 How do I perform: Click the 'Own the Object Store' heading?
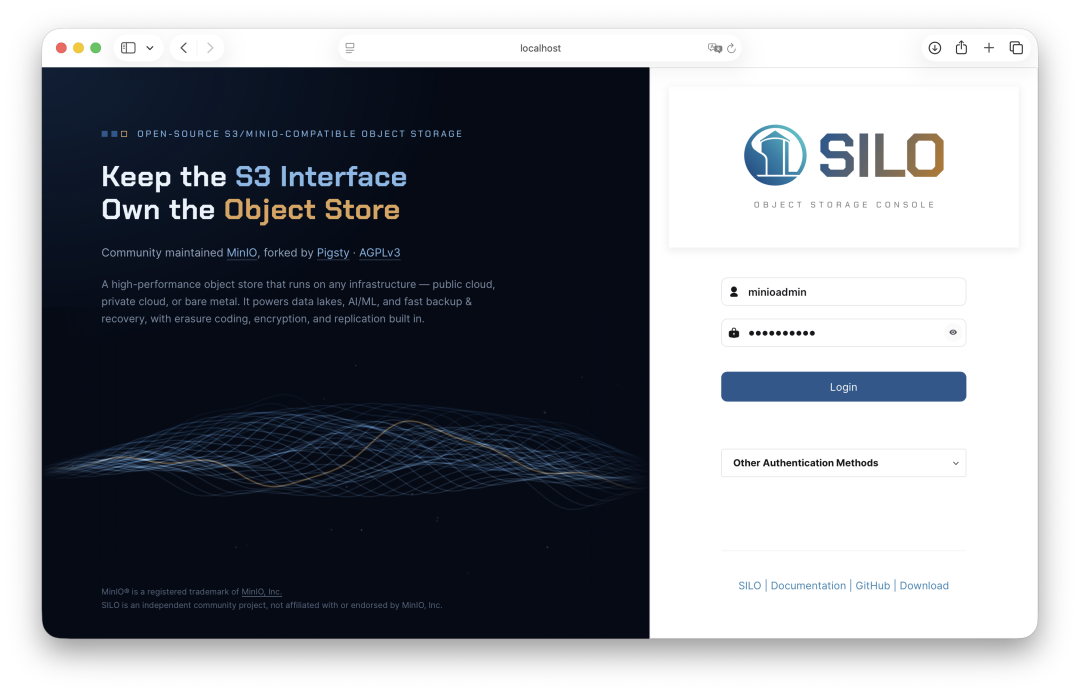(251, 210)
